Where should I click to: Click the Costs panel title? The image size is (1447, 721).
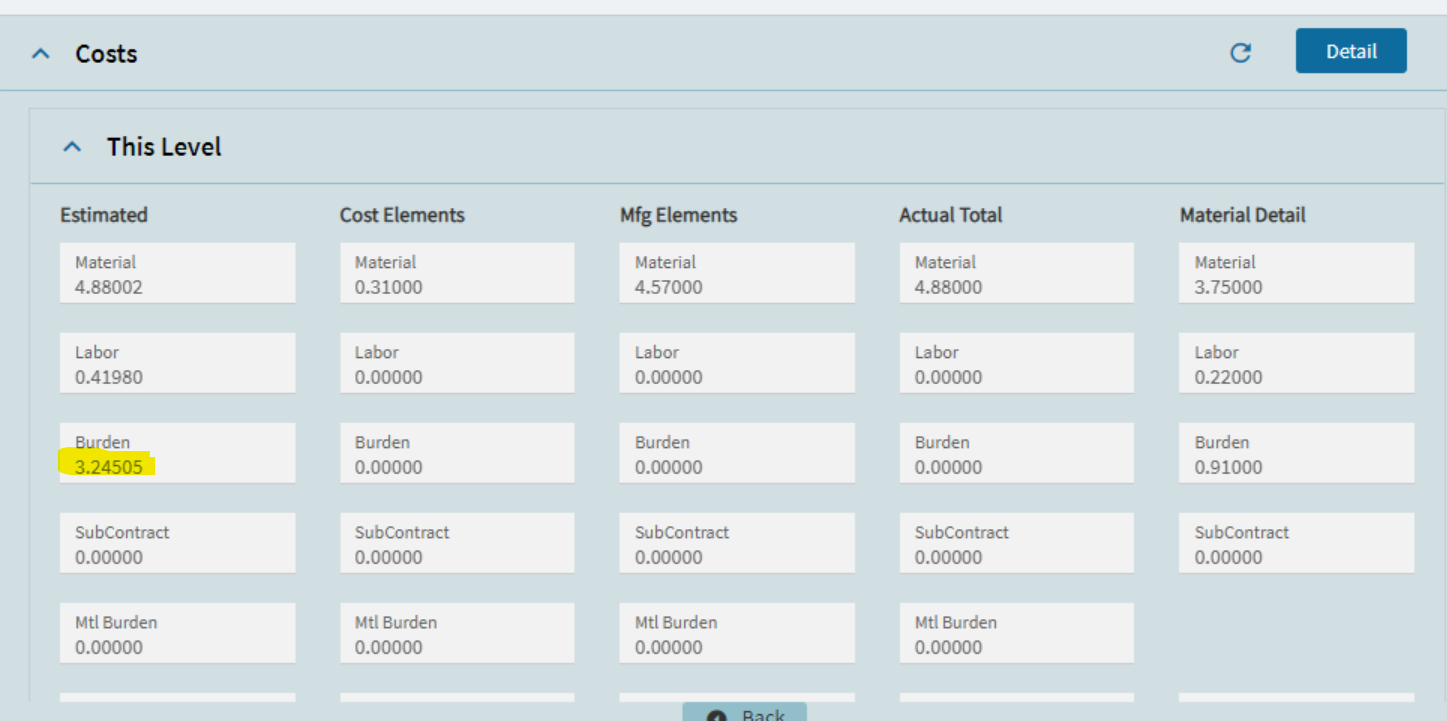pos(106,54)
